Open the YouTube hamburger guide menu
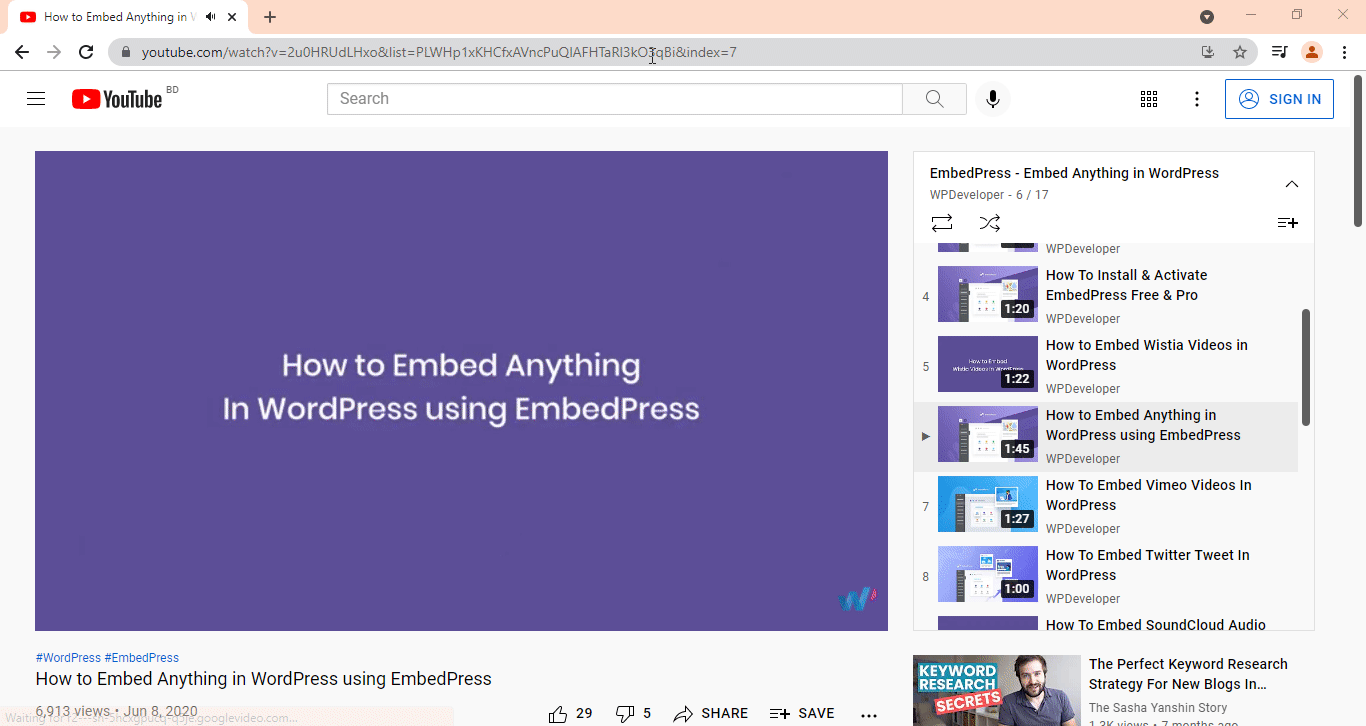The height and width of the screenshot is (726, 1366). click(36, 99)
